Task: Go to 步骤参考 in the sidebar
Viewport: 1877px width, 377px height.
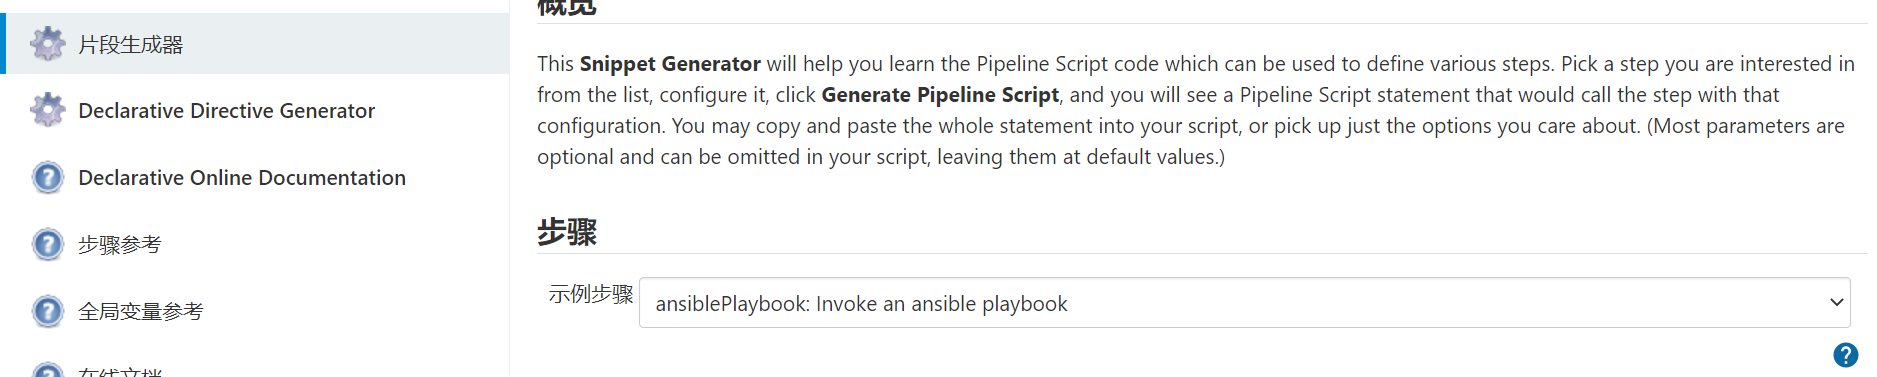Action: point(120,245)
